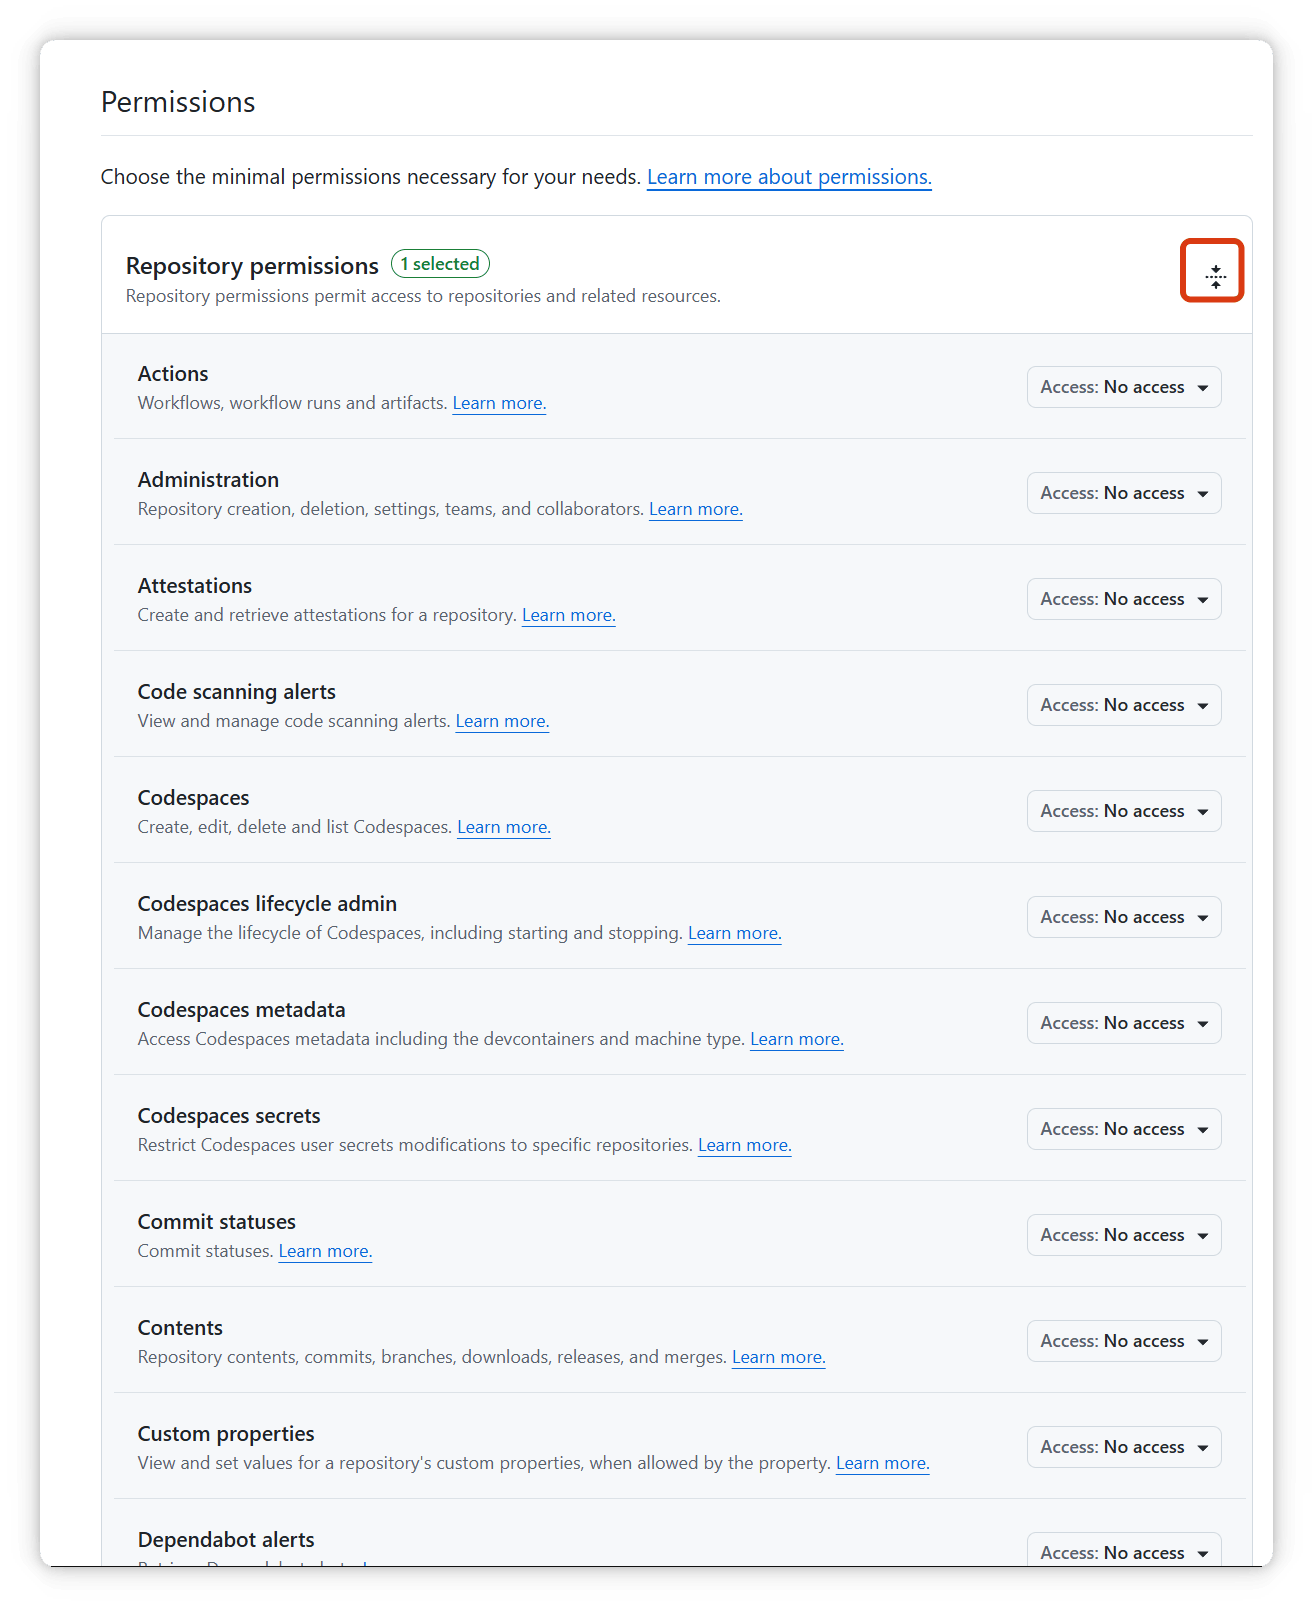Image resolution: width=1313 pixels, height=1607 pixels.
Task: Open the Contents access dropdown
Action: (1124, 1341)
